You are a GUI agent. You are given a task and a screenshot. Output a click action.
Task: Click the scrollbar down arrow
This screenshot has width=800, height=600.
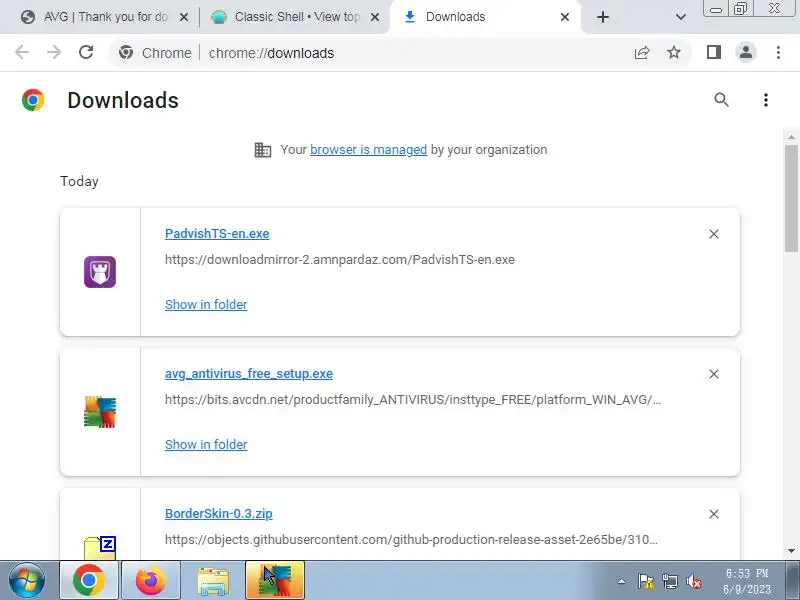pyautogui.click(x=791, y=551)
